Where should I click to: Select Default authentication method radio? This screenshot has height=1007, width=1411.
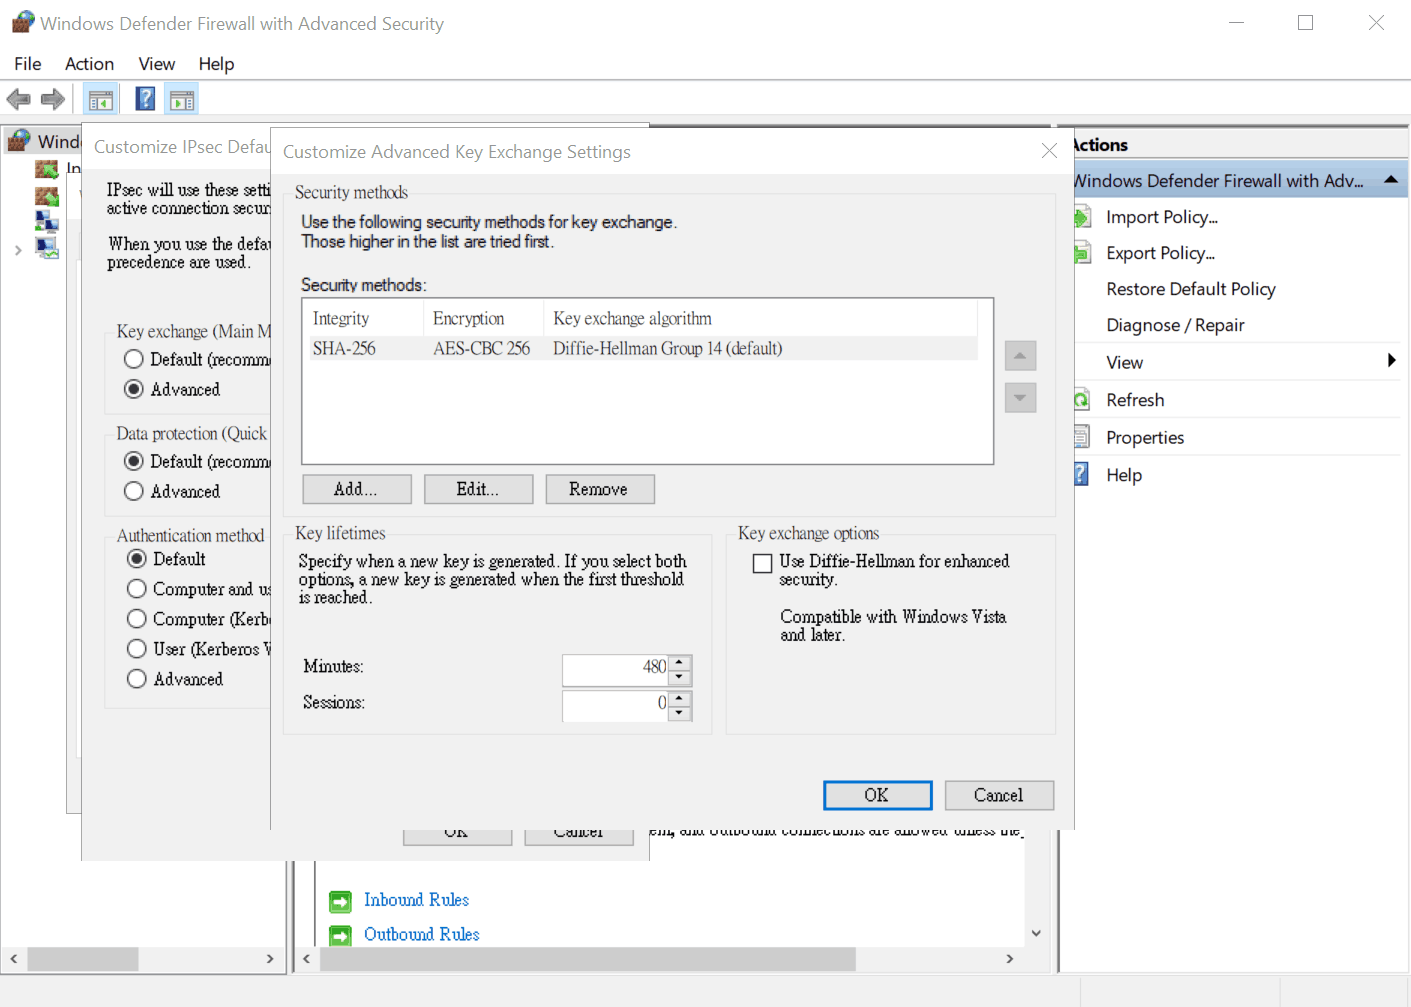pyautogui.click(x=137, y=558)
